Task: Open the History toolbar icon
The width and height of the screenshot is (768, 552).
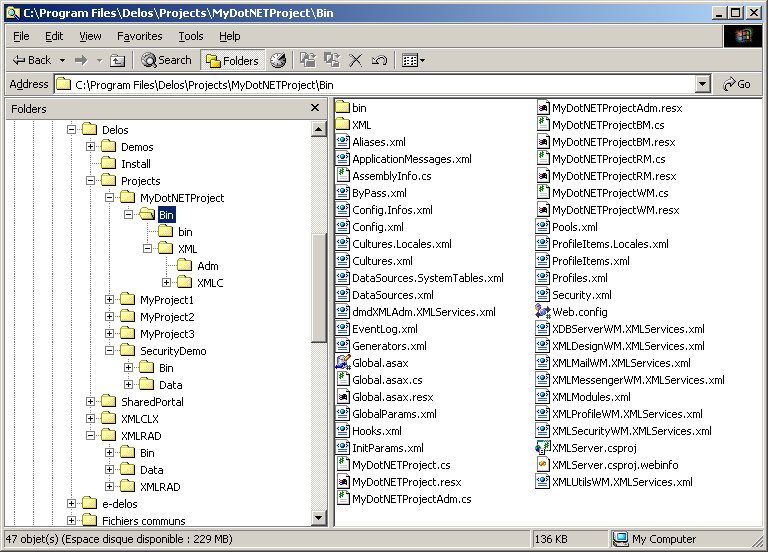Action: [x=277, y=60]
